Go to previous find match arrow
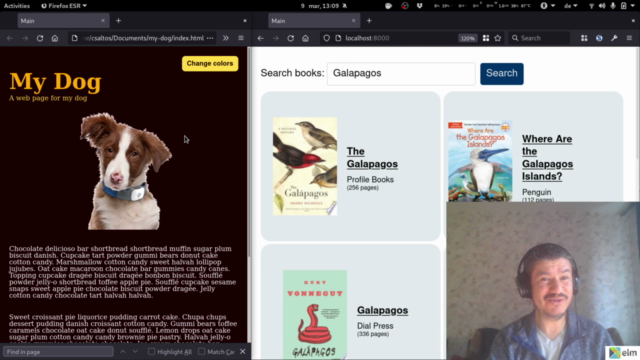This screenshot has width=640, height=360. click(x=123, y=351)
